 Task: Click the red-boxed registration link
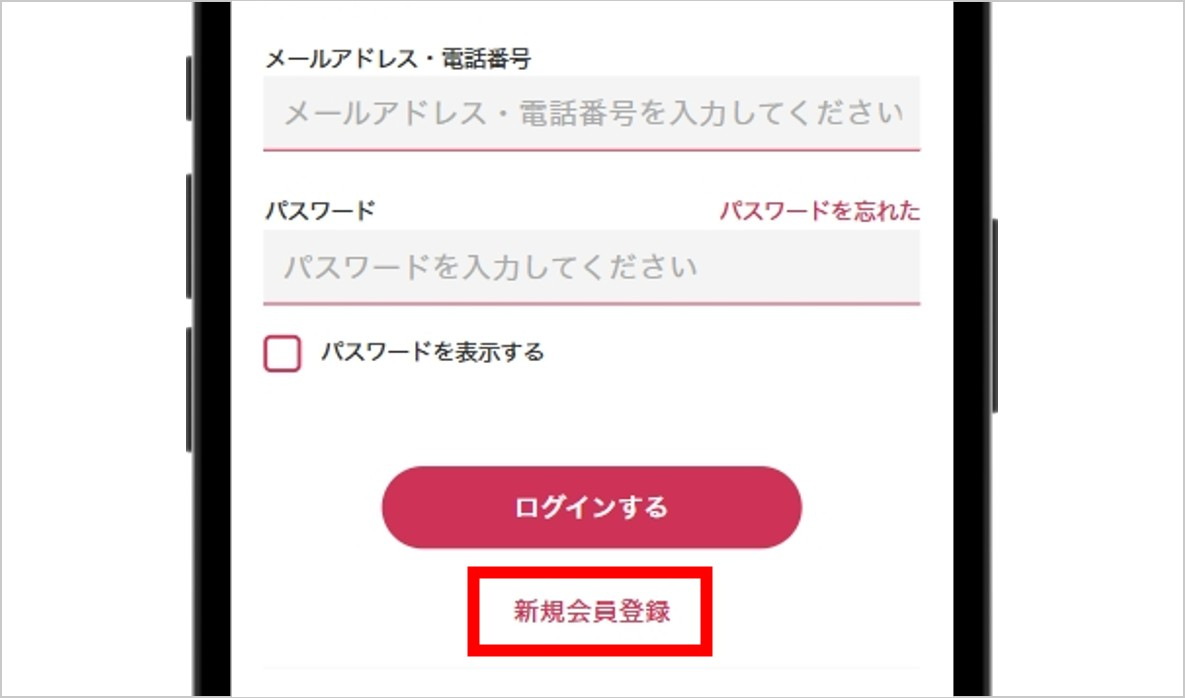coord(589,611)
